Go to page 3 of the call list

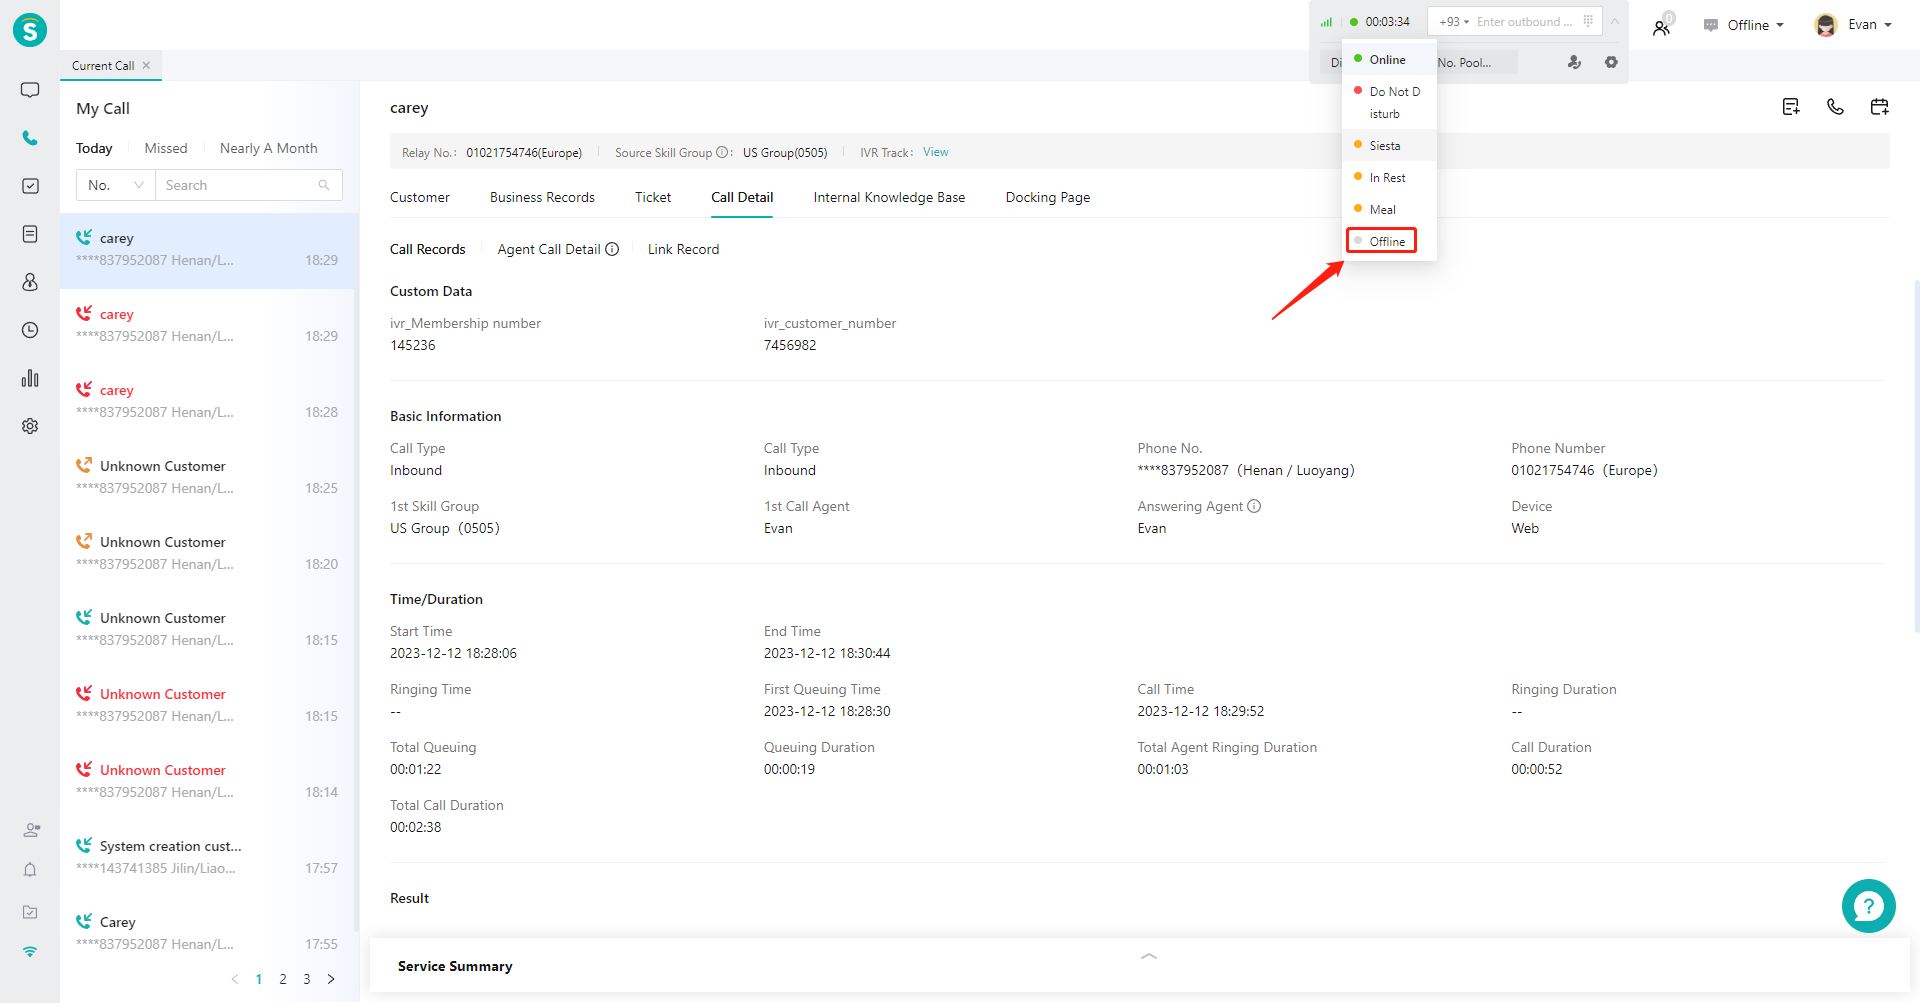[x=307, y=979]
